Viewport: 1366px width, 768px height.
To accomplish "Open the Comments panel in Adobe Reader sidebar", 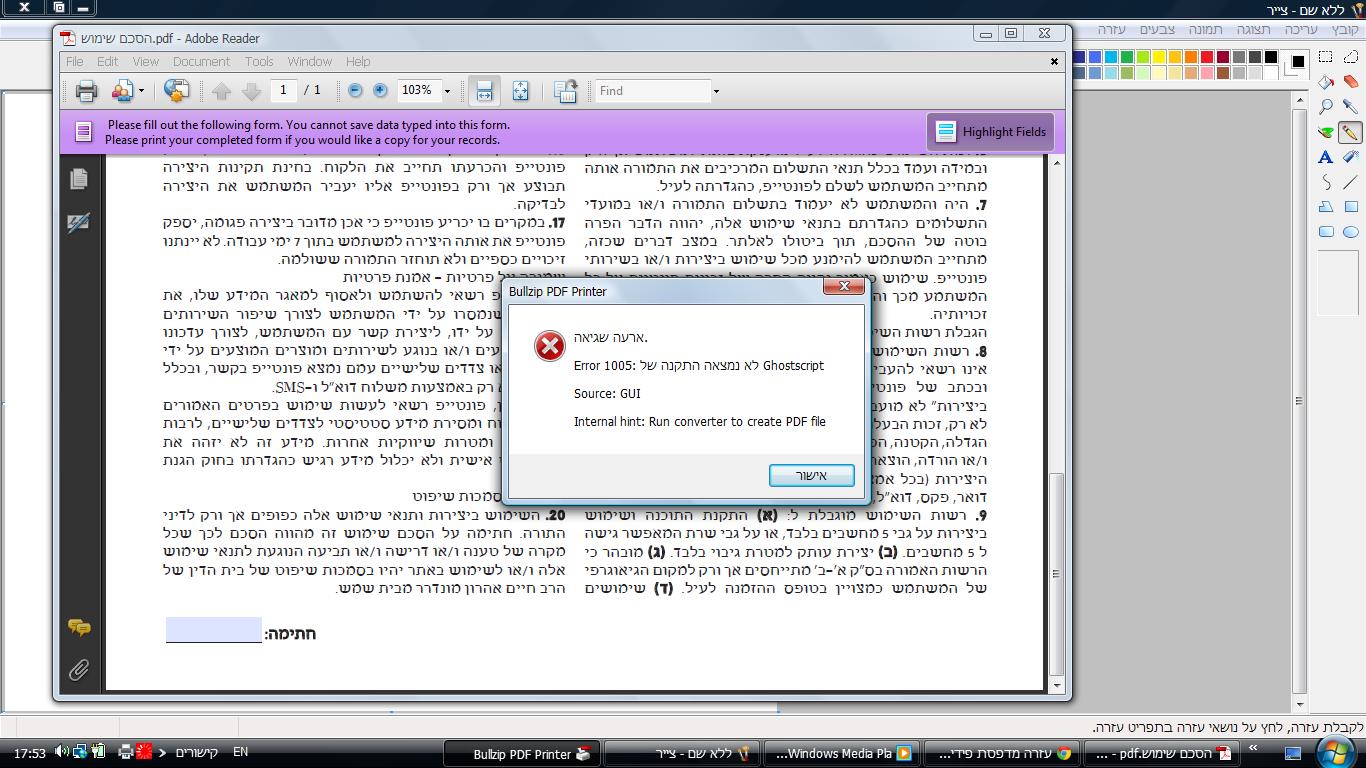I will [x=79, y=627].
